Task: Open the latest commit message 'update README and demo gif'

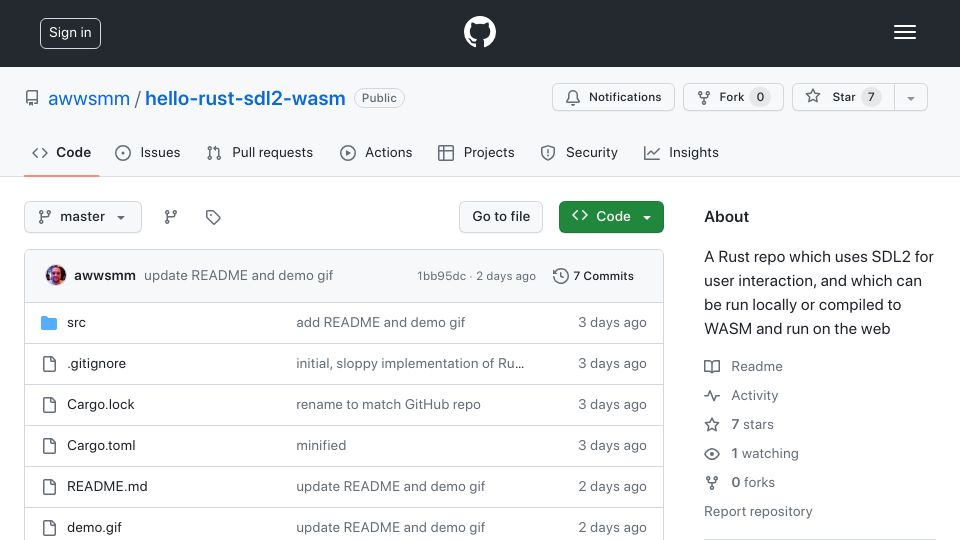Action: 239,276
